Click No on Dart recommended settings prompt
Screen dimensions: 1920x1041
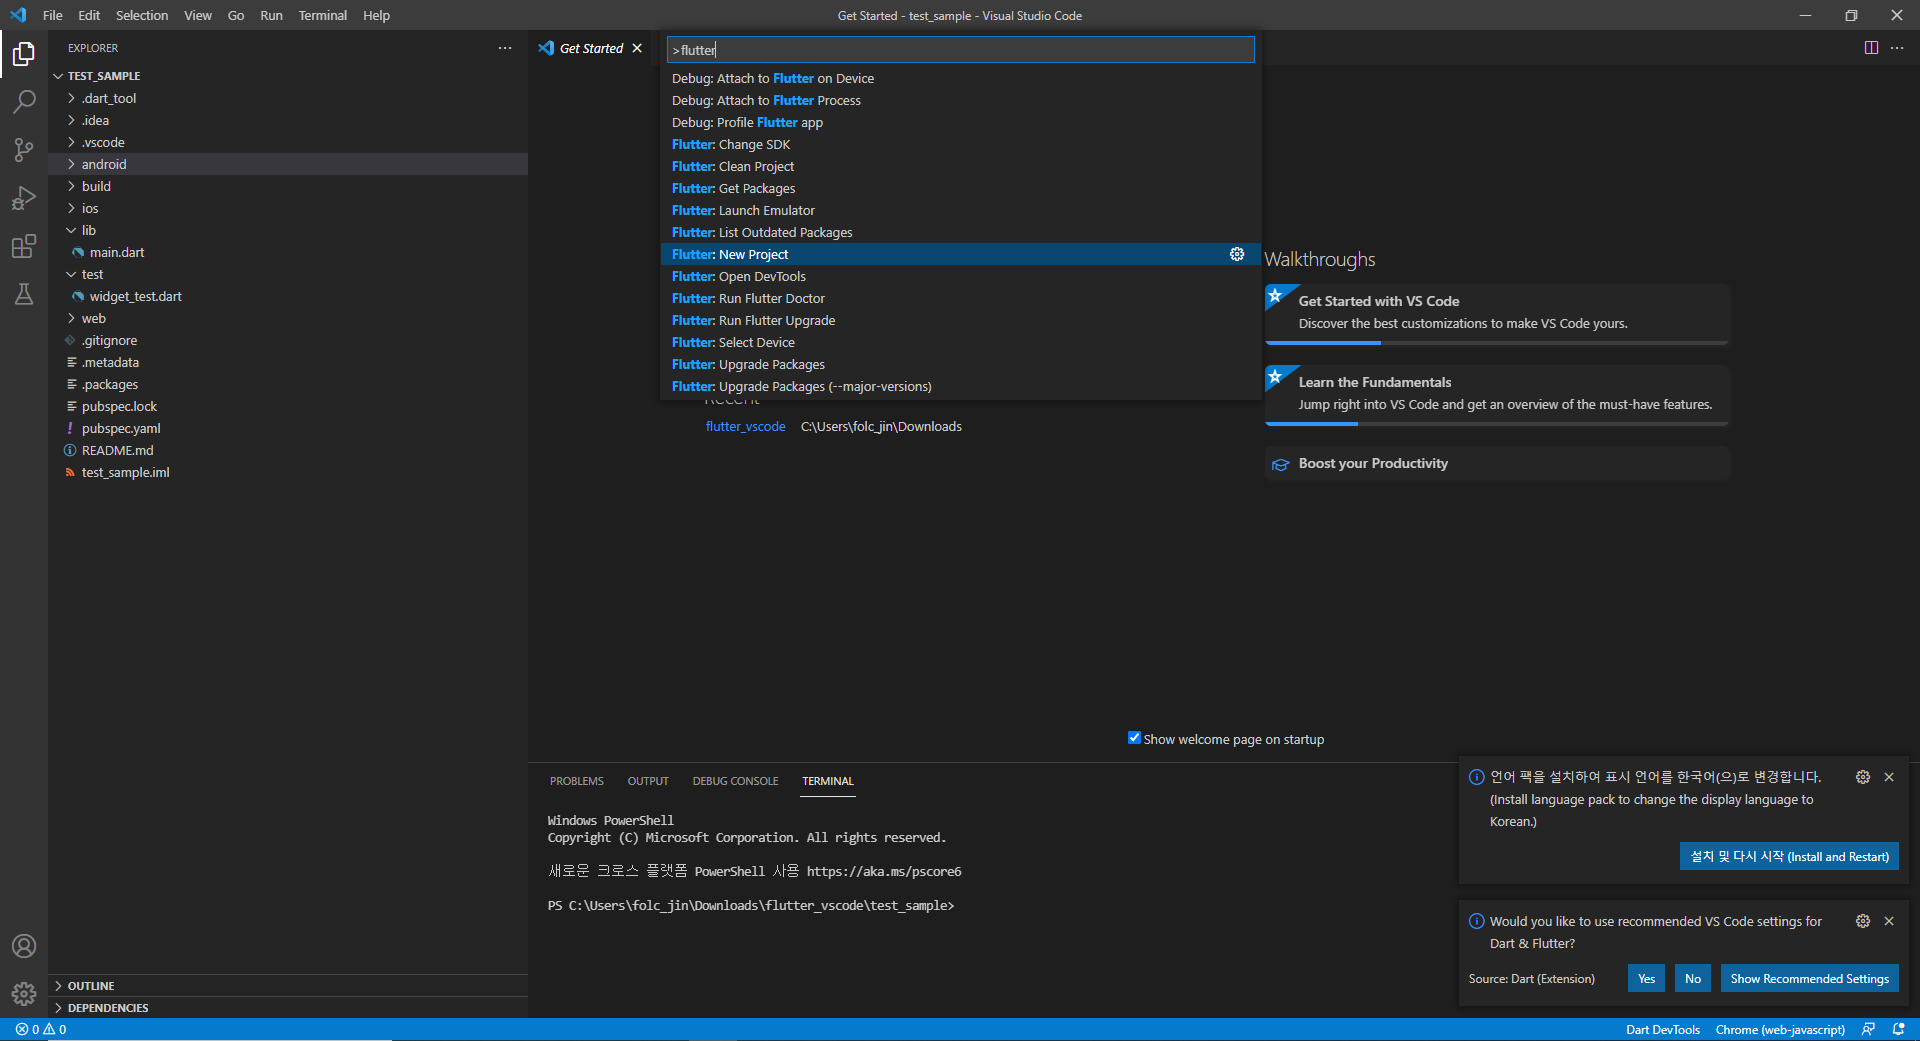[1693, 978]
